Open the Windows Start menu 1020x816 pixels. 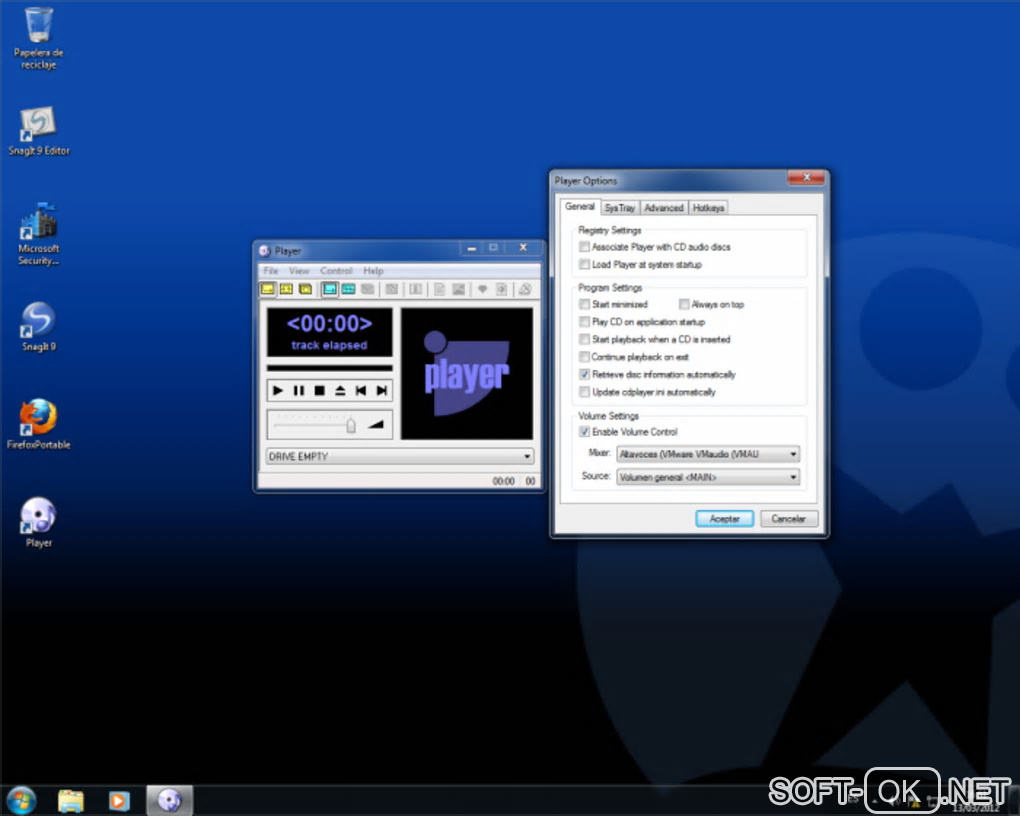(21, 800)
